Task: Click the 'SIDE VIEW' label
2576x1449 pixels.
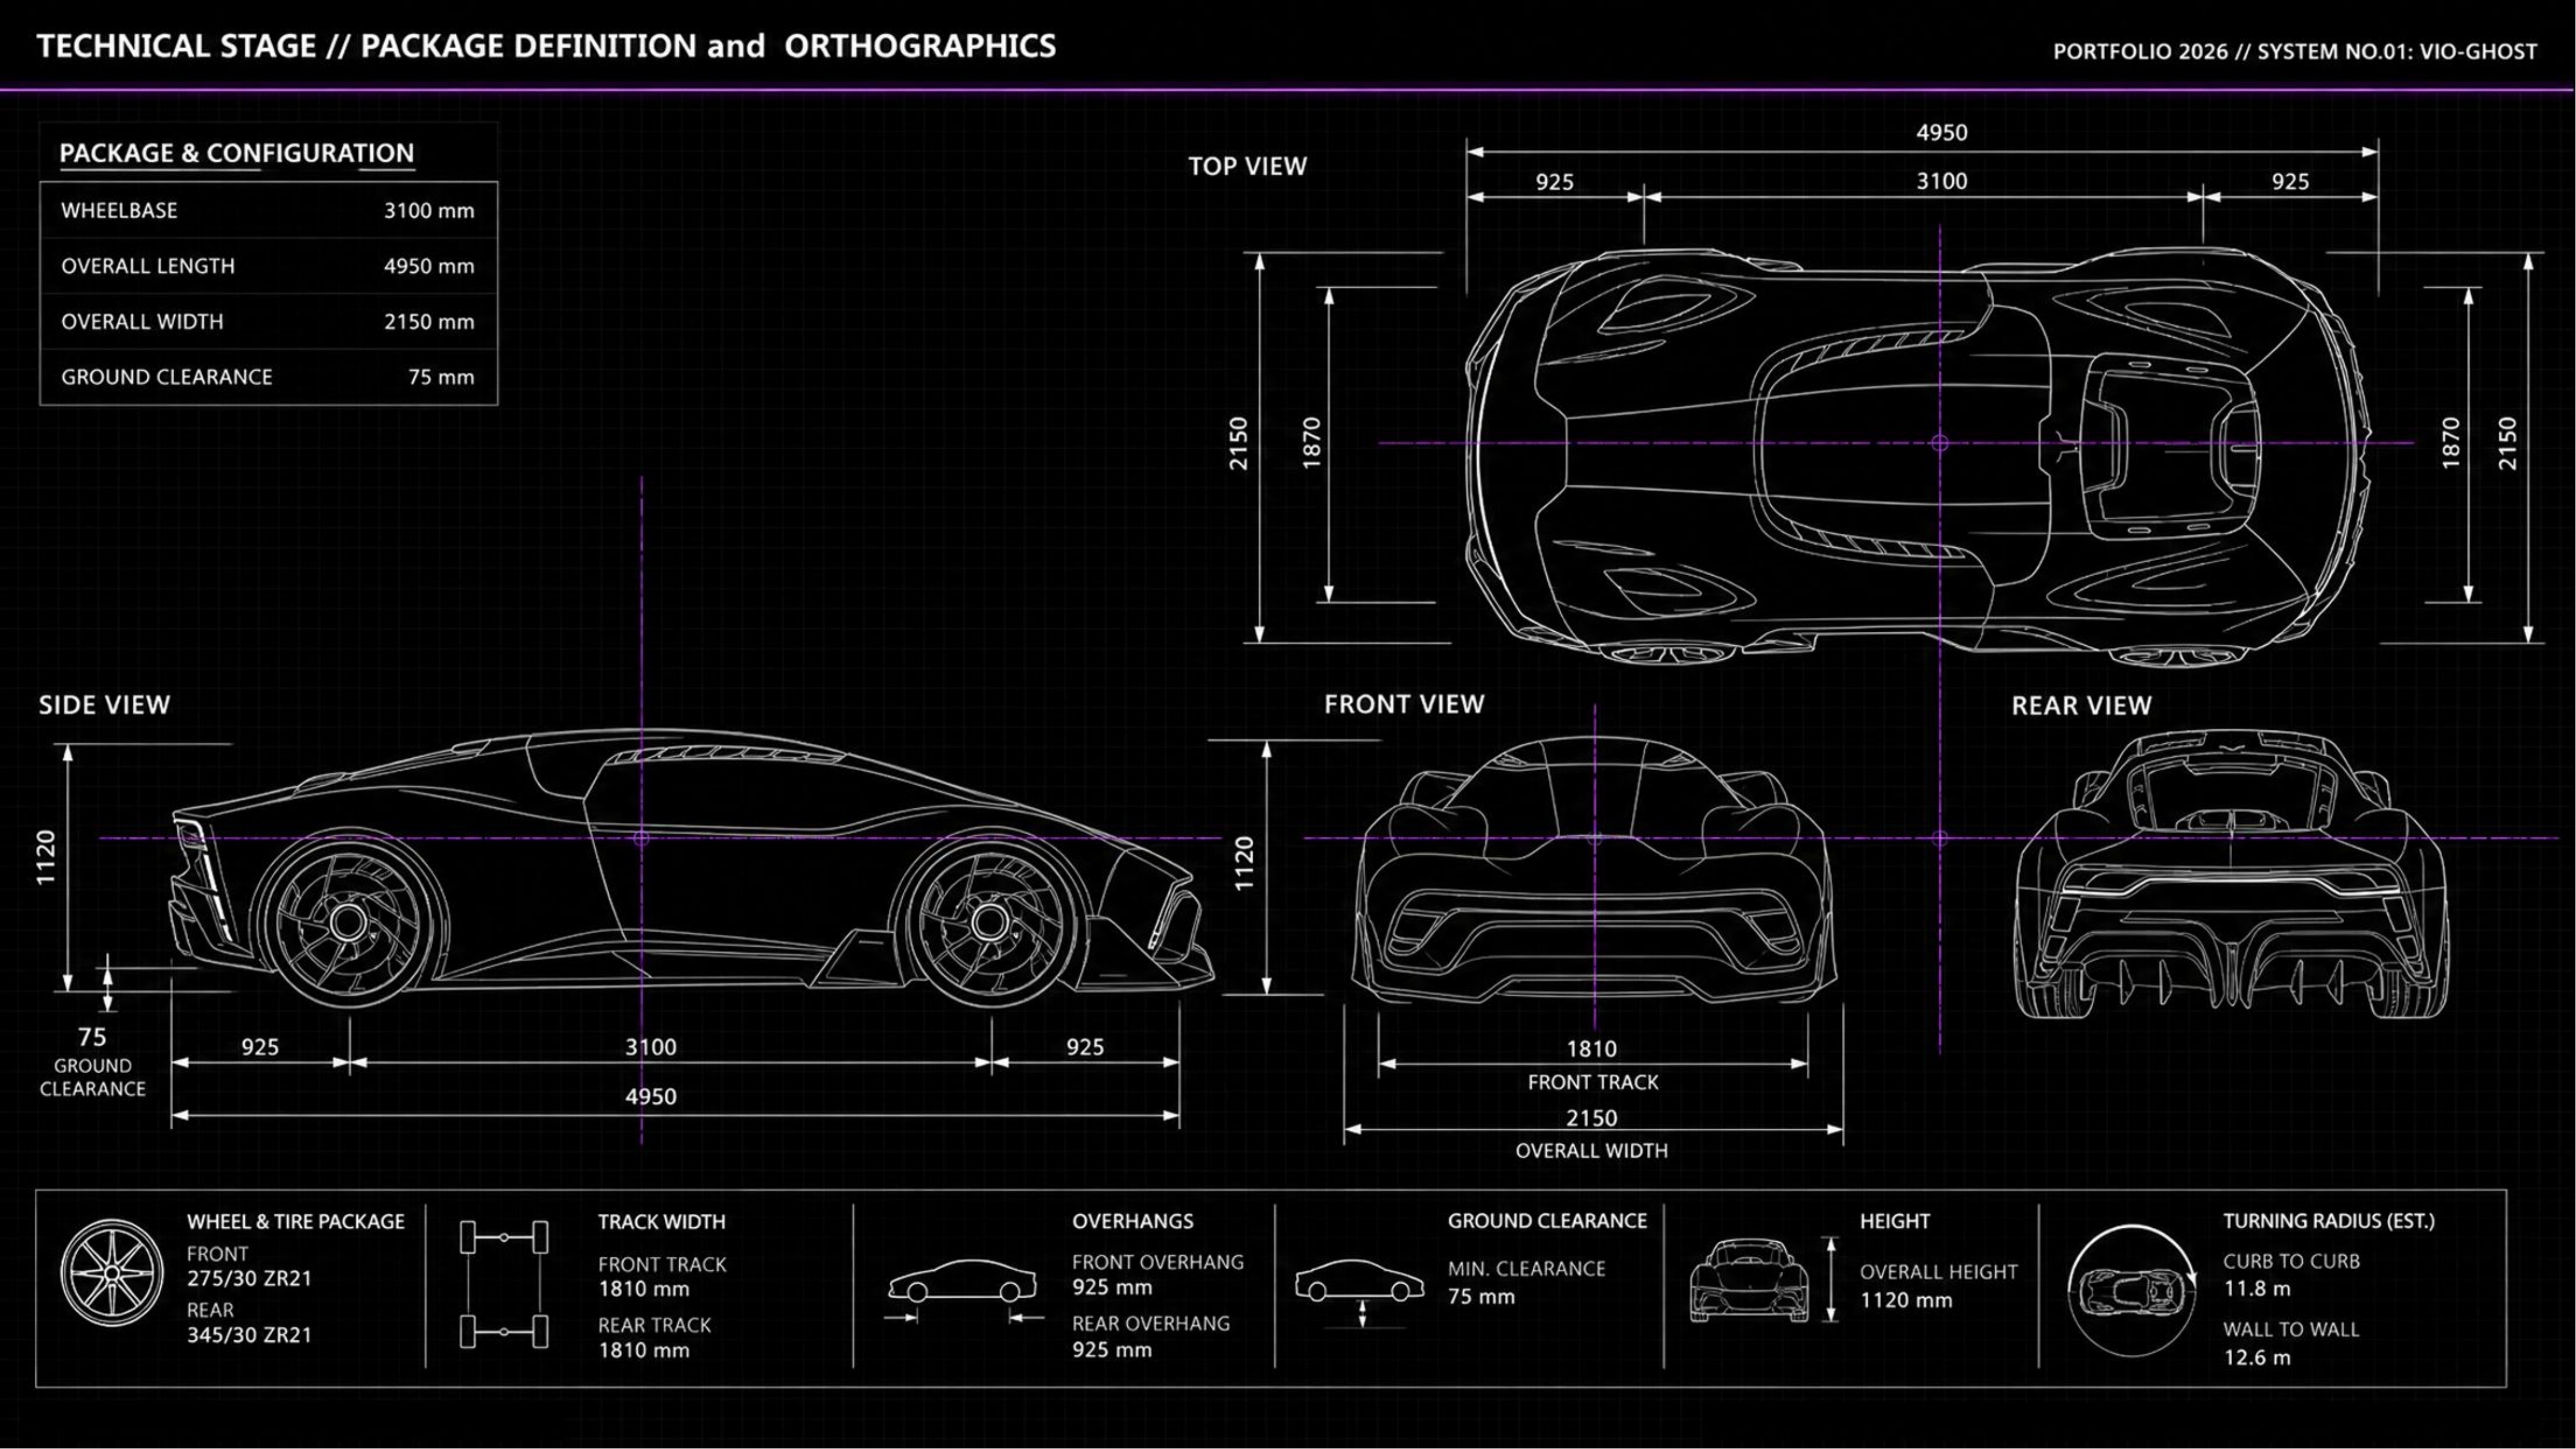Action: click(104, 705)
